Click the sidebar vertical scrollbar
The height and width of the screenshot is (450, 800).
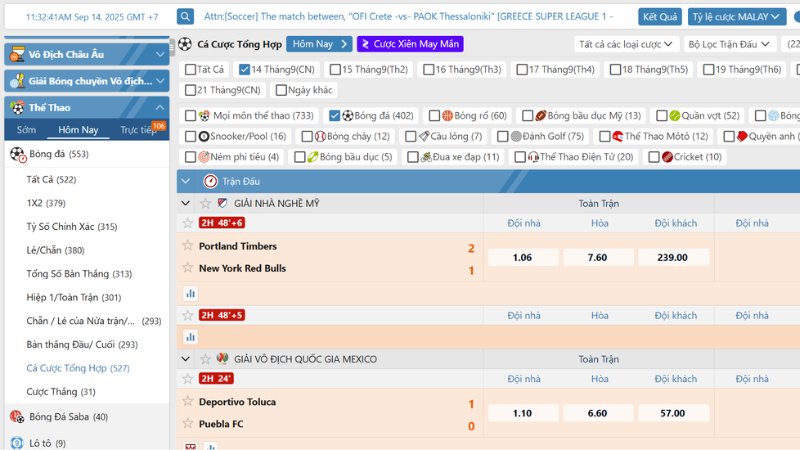pos(172,48)
